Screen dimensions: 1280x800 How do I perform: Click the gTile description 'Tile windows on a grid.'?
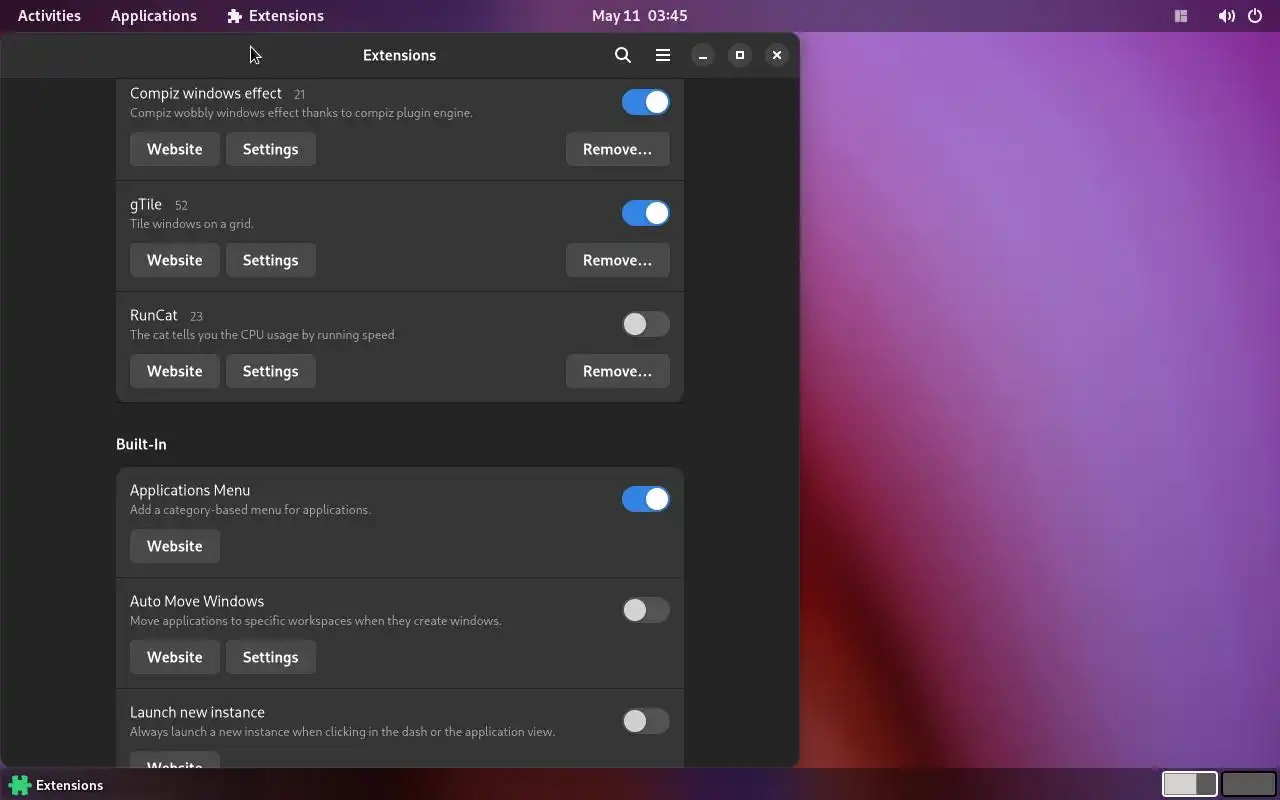(x=192, y=224)
